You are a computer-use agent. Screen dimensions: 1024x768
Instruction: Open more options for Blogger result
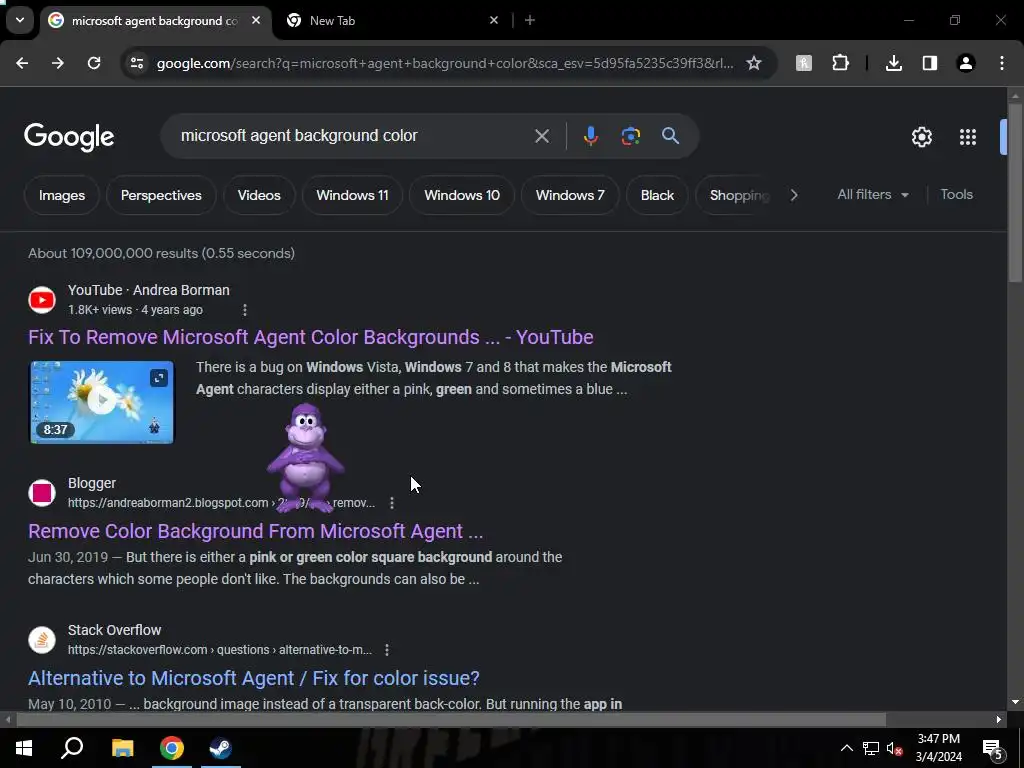point(392,503)
